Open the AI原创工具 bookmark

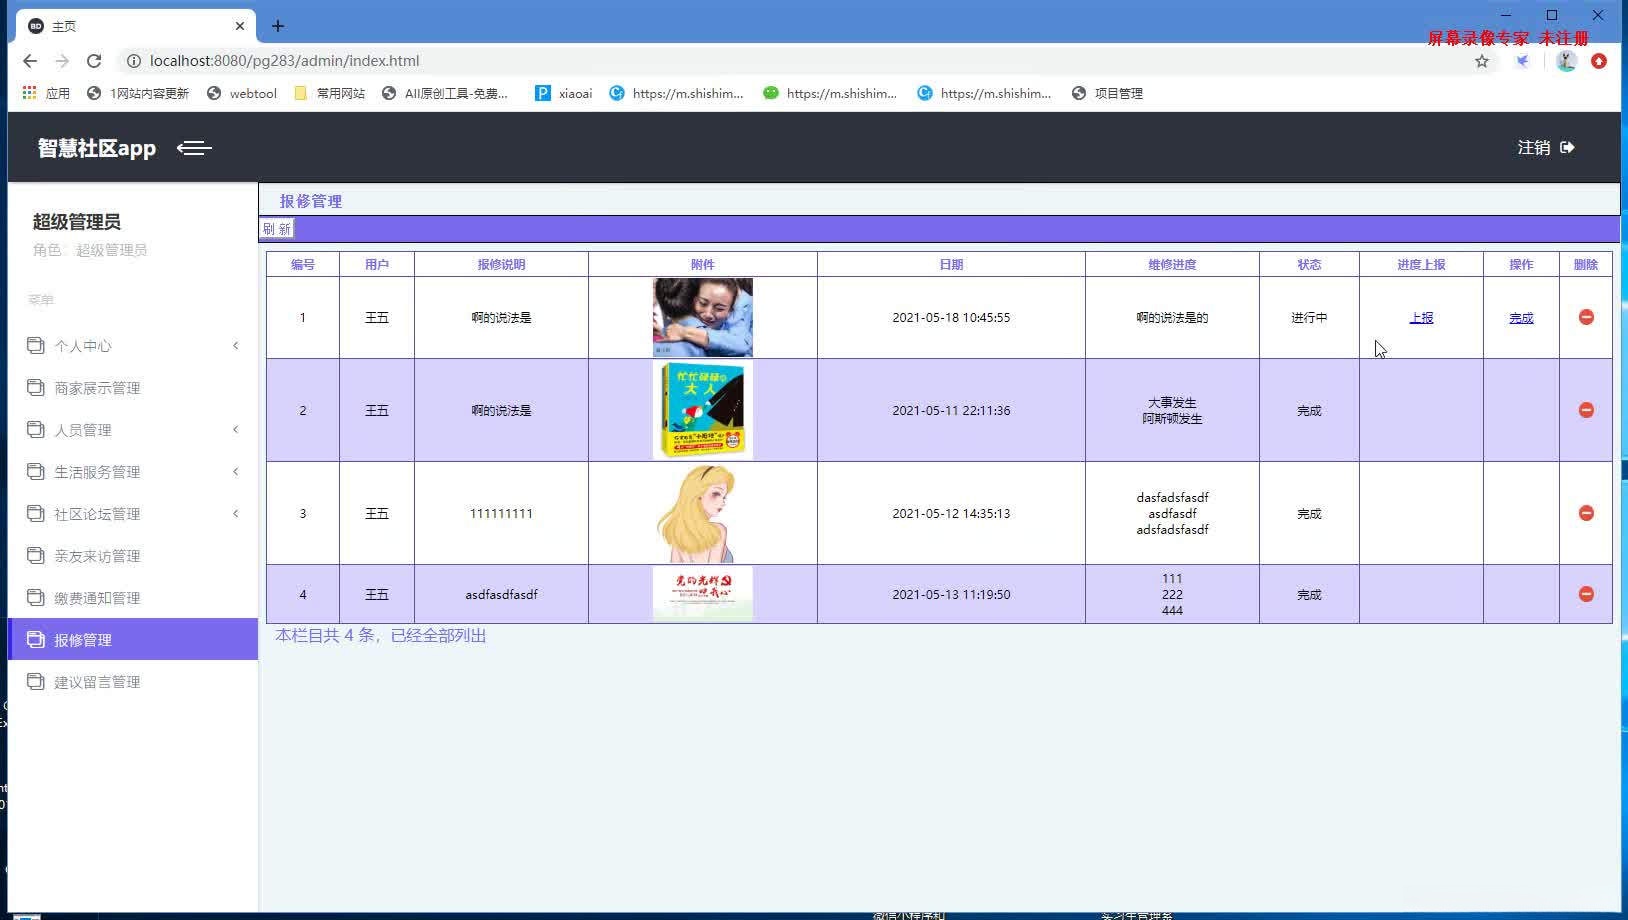click(445, 93)
